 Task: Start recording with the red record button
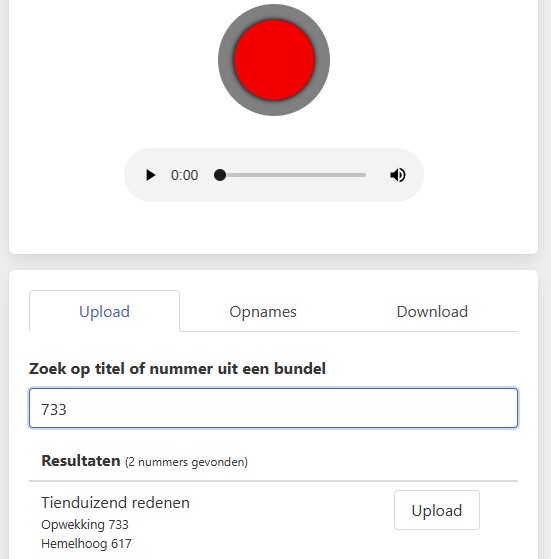point(274,60)
